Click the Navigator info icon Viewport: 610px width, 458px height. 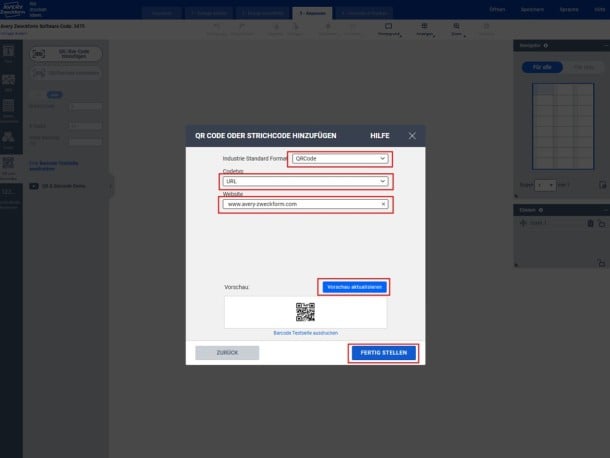(x=545, y=46)
